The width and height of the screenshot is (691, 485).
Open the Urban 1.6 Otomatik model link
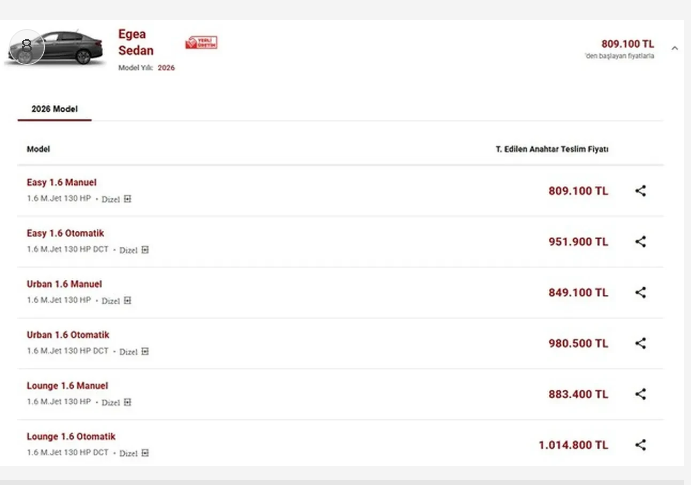point(68,335)
